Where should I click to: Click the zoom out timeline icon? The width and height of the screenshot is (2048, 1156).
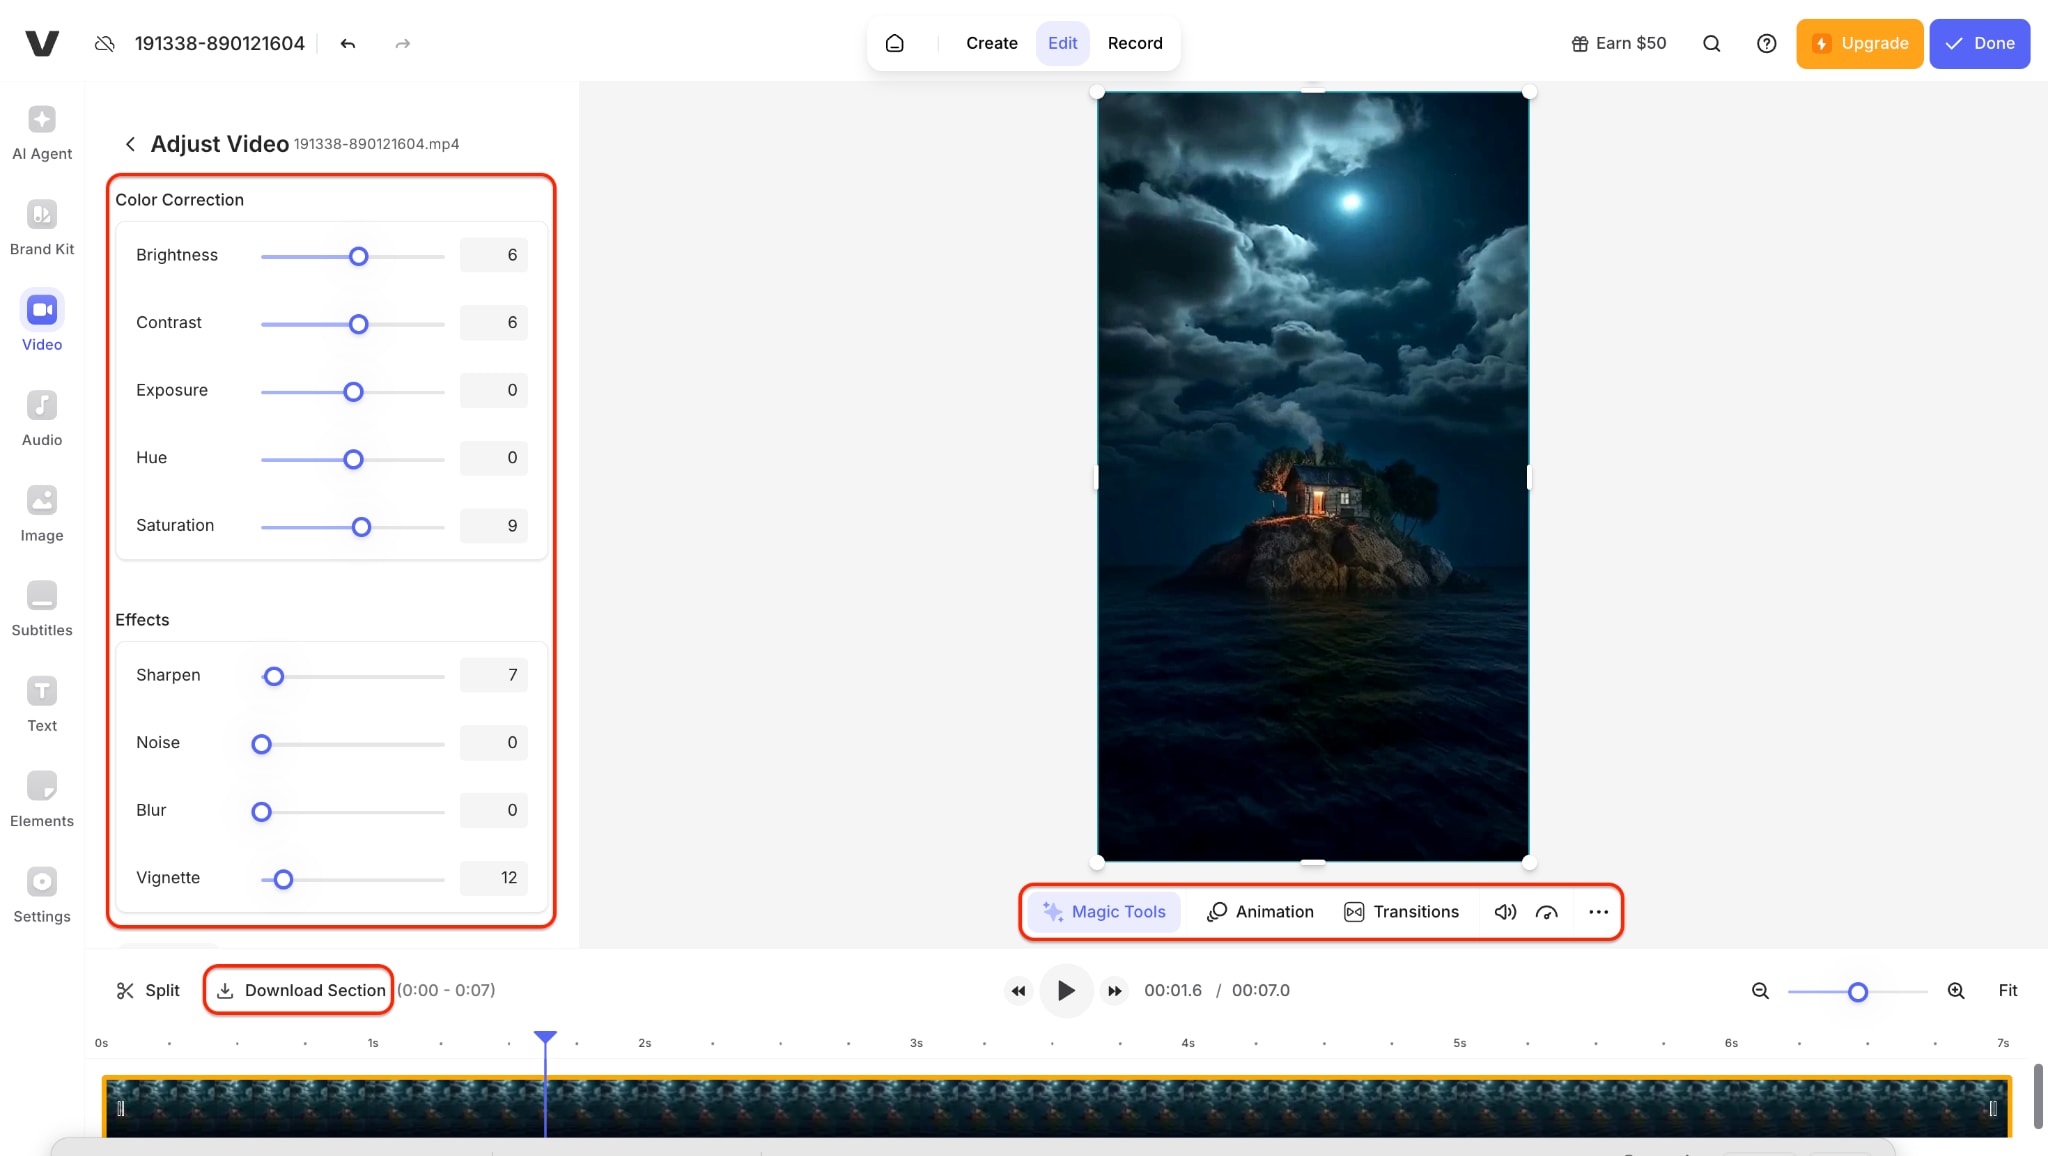coord(1761,991)
